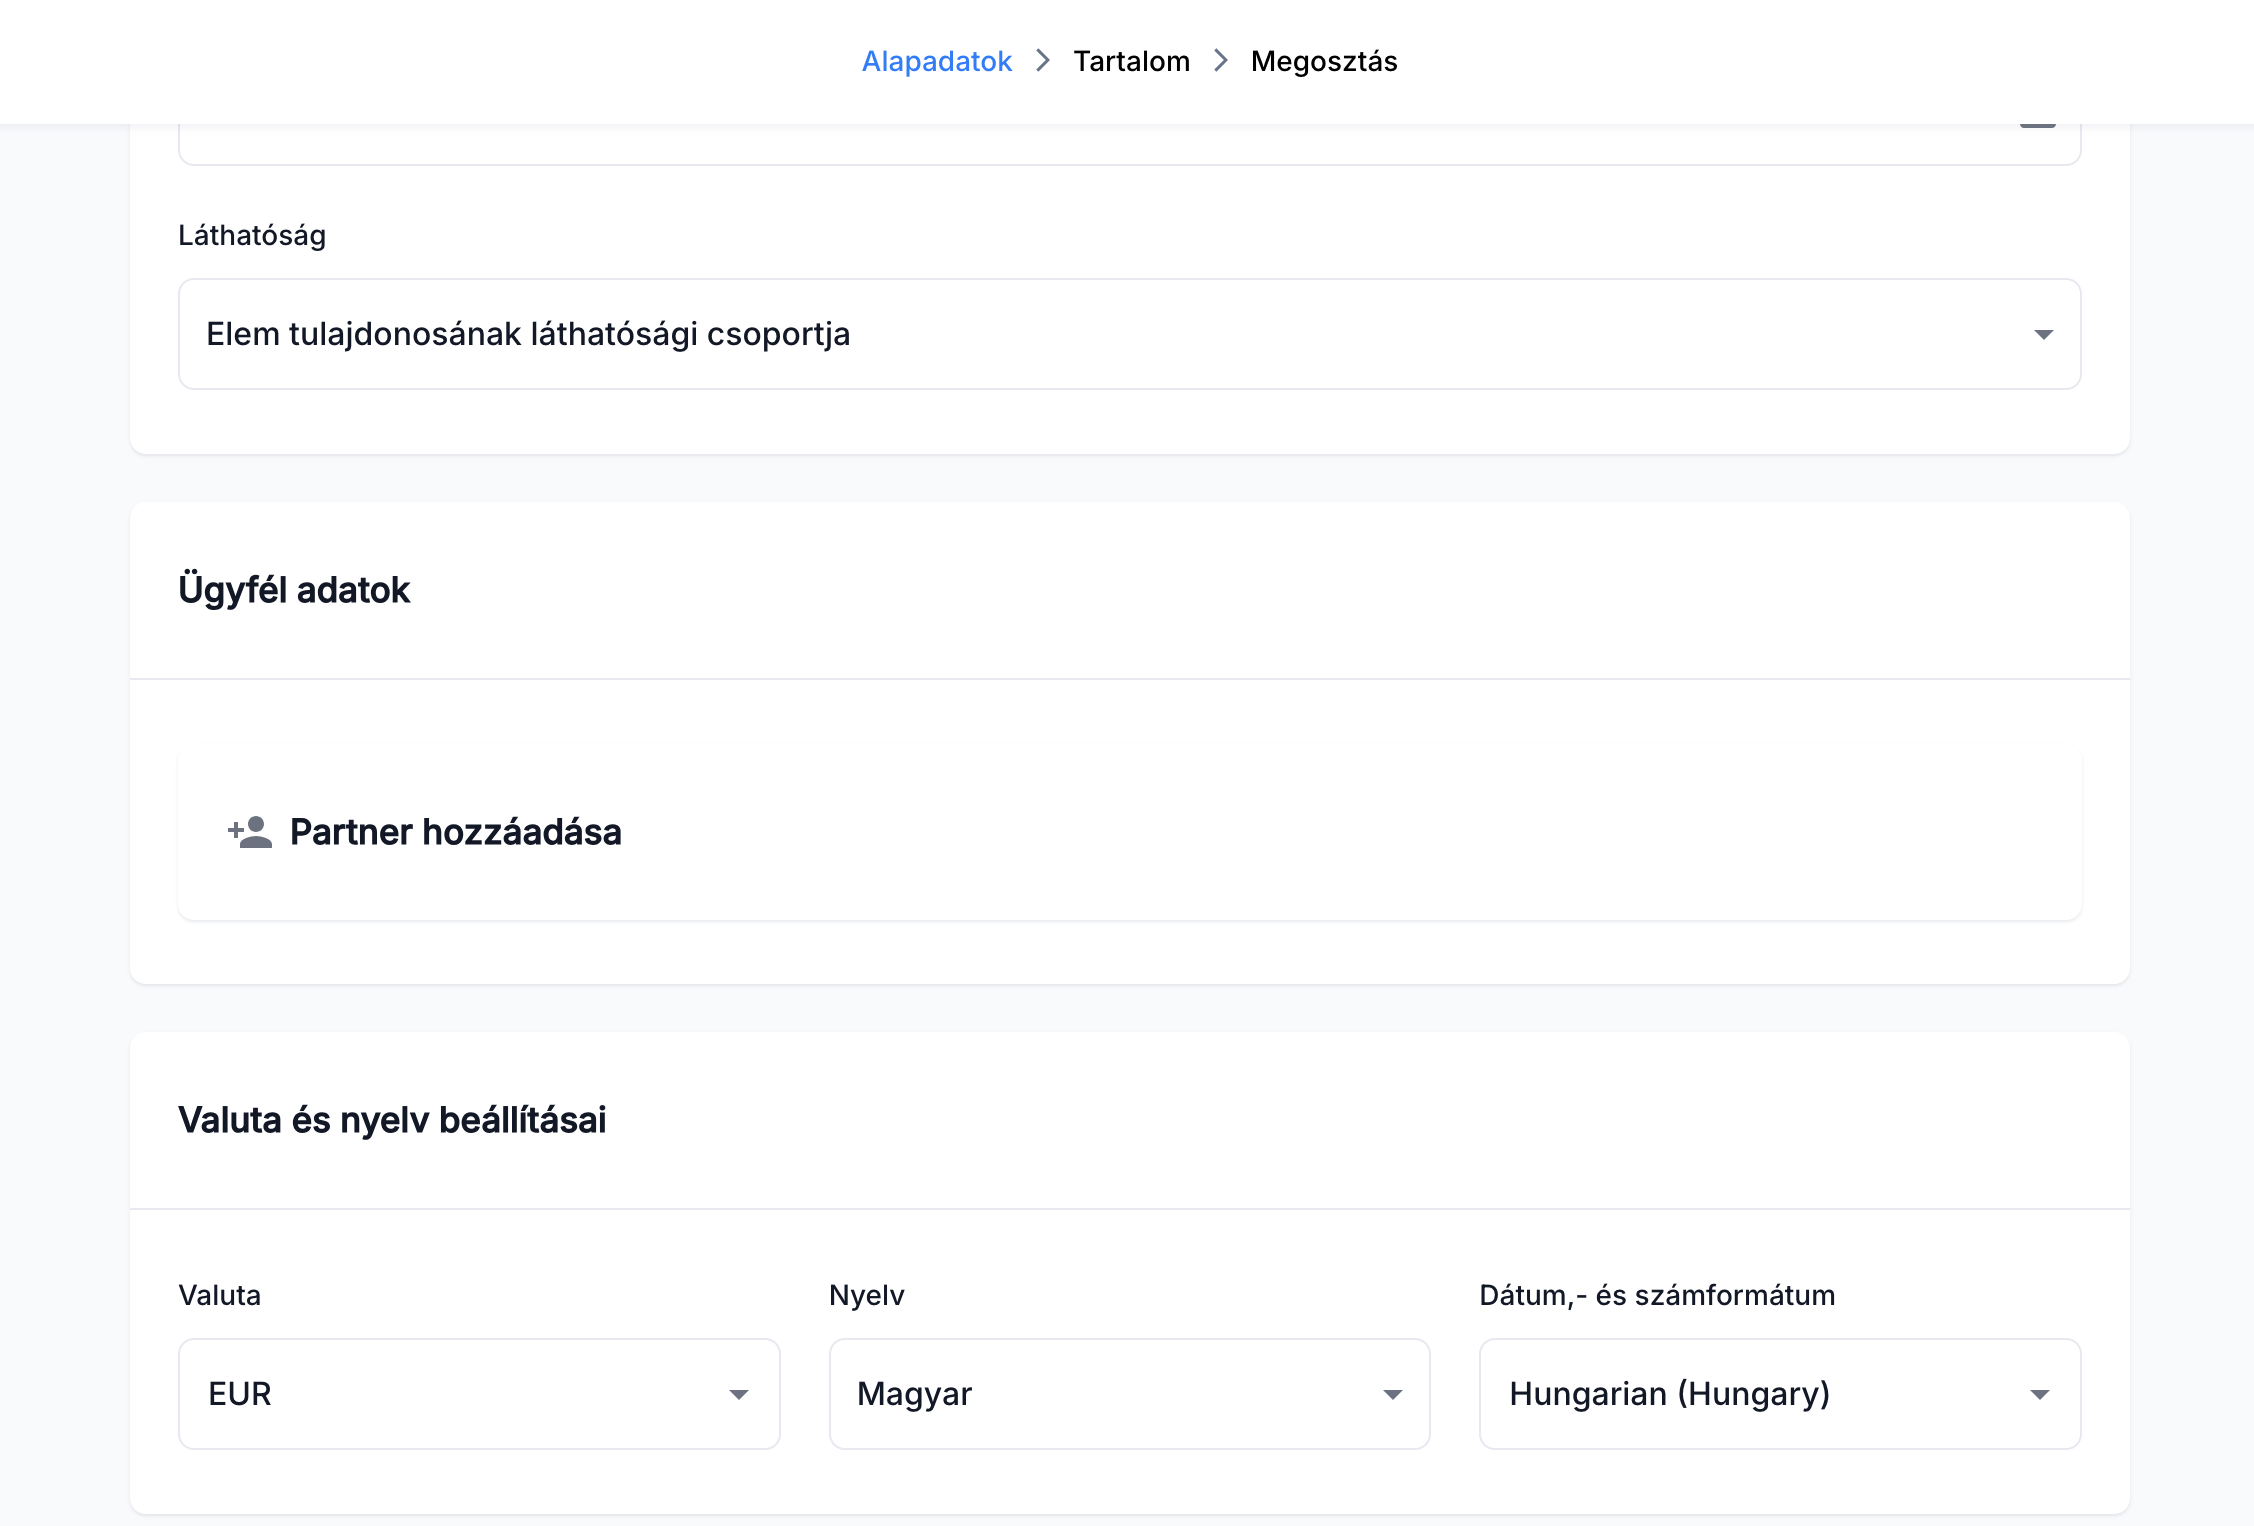Click the Dátum,- és számformátum label
Viewport: 2254px width, 1526px height.
pyautogui.click(x=1656, y=1295)
